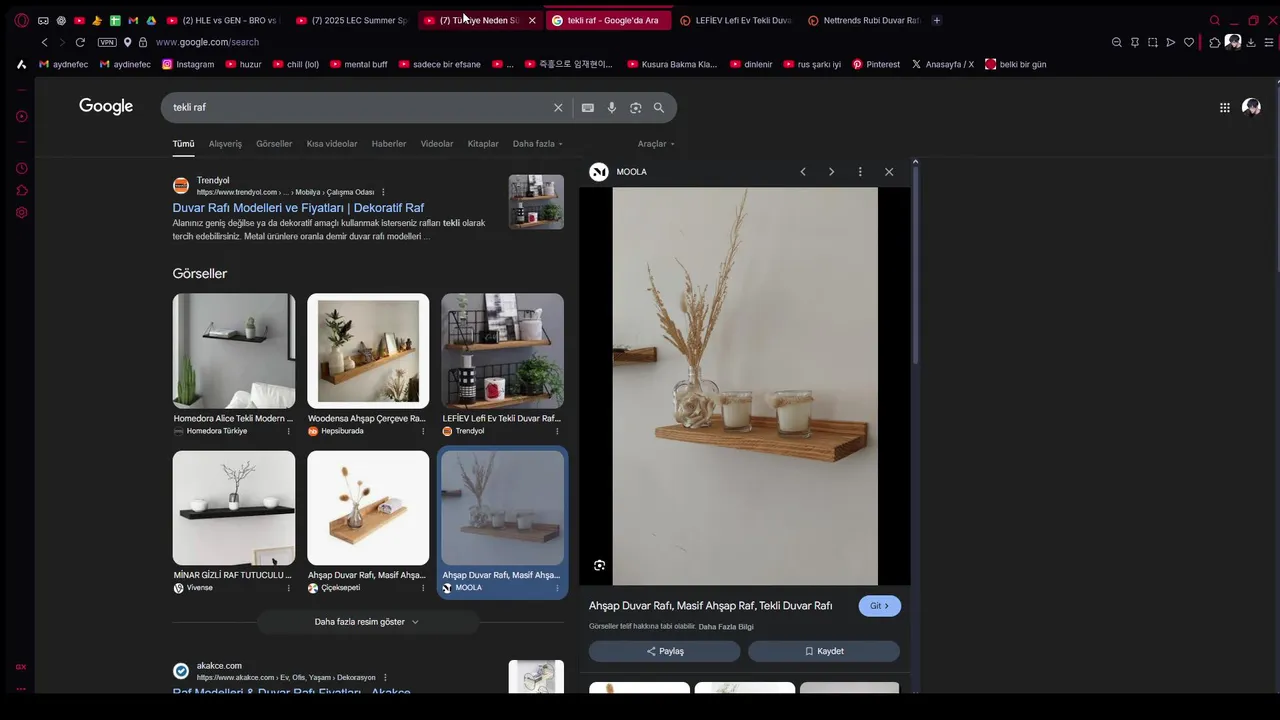The height and width of the screenshot is (720, 1280).
Task: Search open tabs with the magnifier icon
Action: pyautogui.click(x=1215, y=20)
